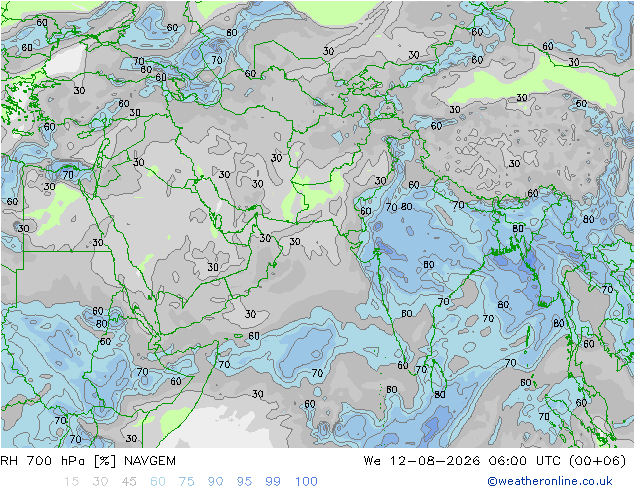Click the We 12-08-2026 06:00 UTC timestamp
The image size is (634, 490).
tap(495, 461)
